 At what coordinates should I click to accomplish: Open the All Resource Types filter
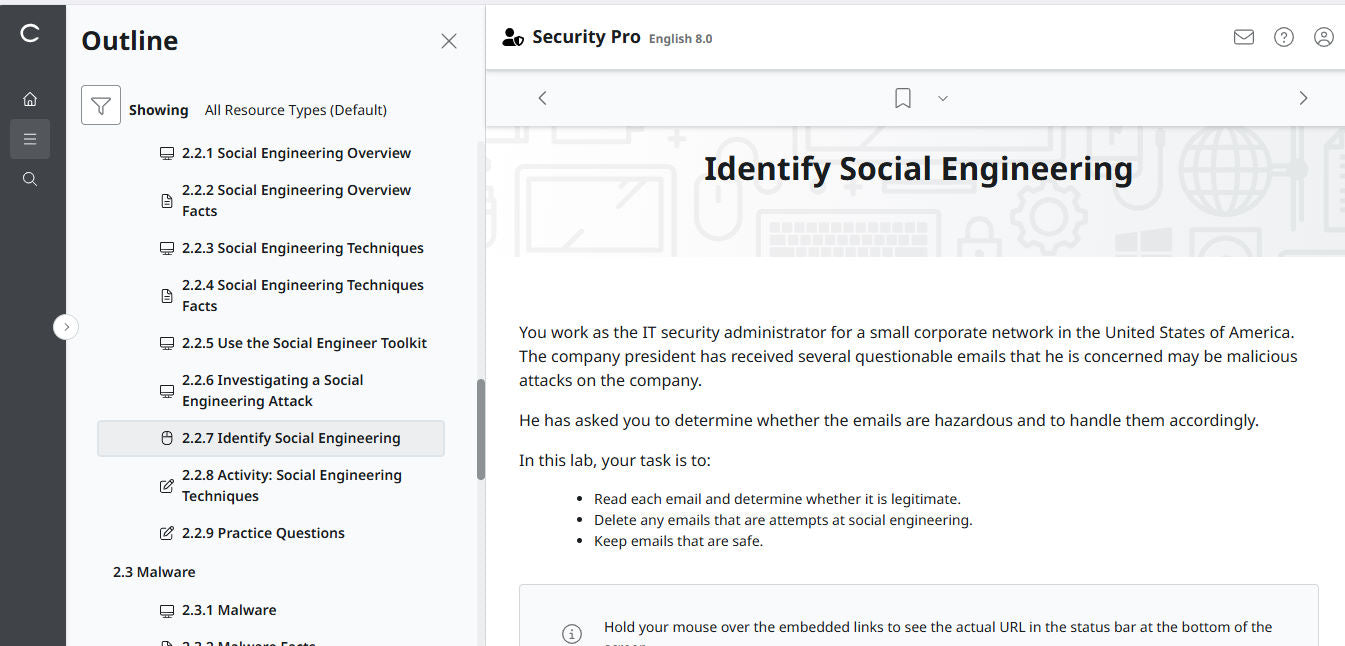295,110
